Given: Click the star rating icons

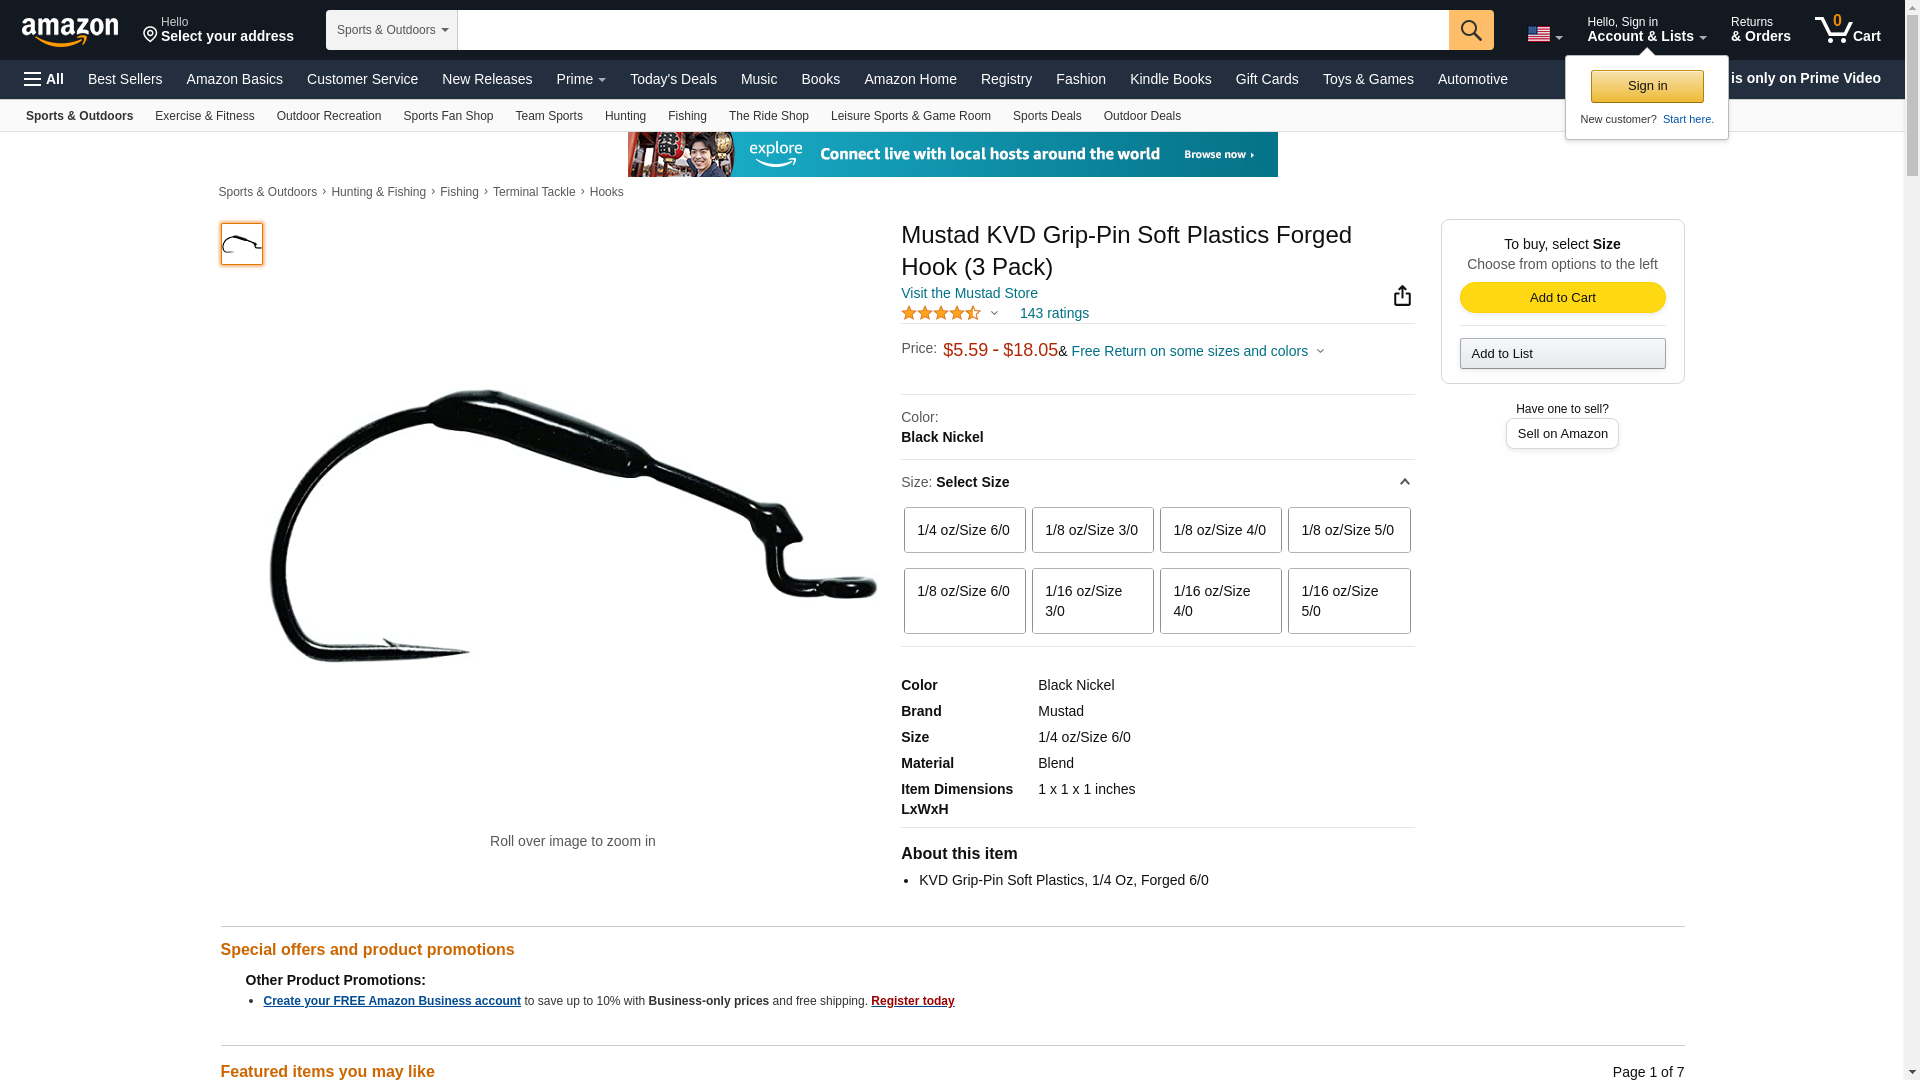Looking at the screenshot, I should [x=941, y=313].
